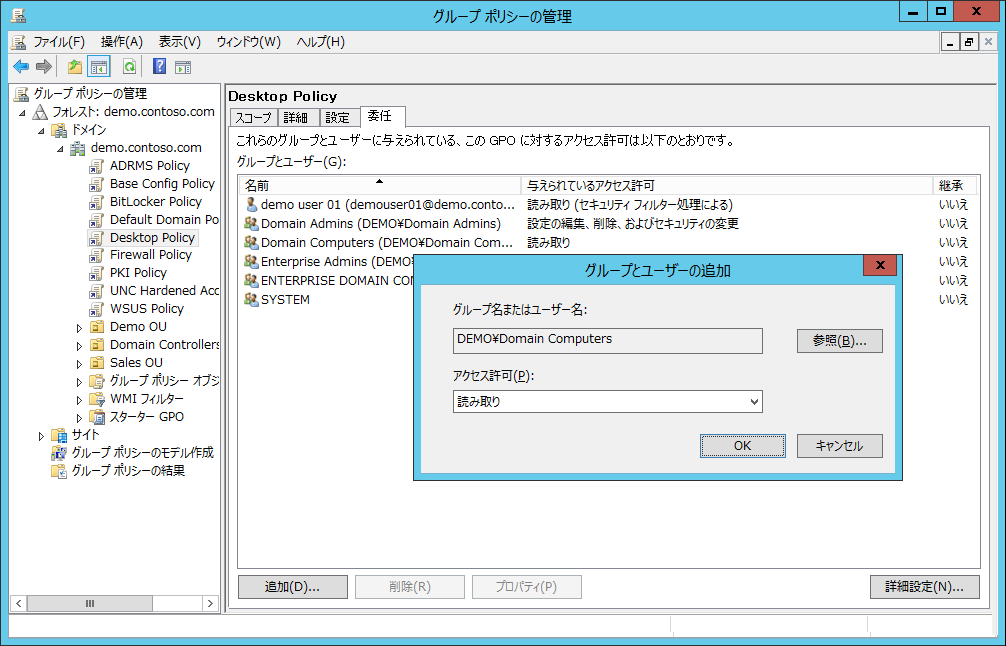Toggle the Show/Hide Console Tree icon
Image resolution: width=1006 pixels, height=646 pixels.
click(98, 67)
